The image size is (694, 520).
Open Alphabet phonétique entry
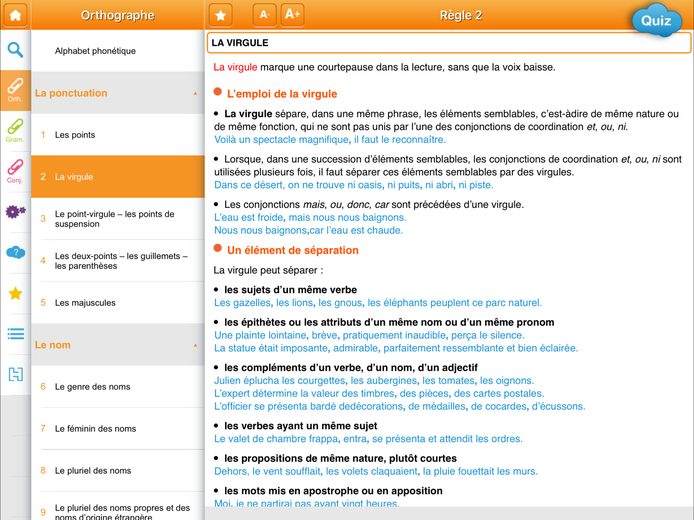pyautogui.click(x=118, y=50)
